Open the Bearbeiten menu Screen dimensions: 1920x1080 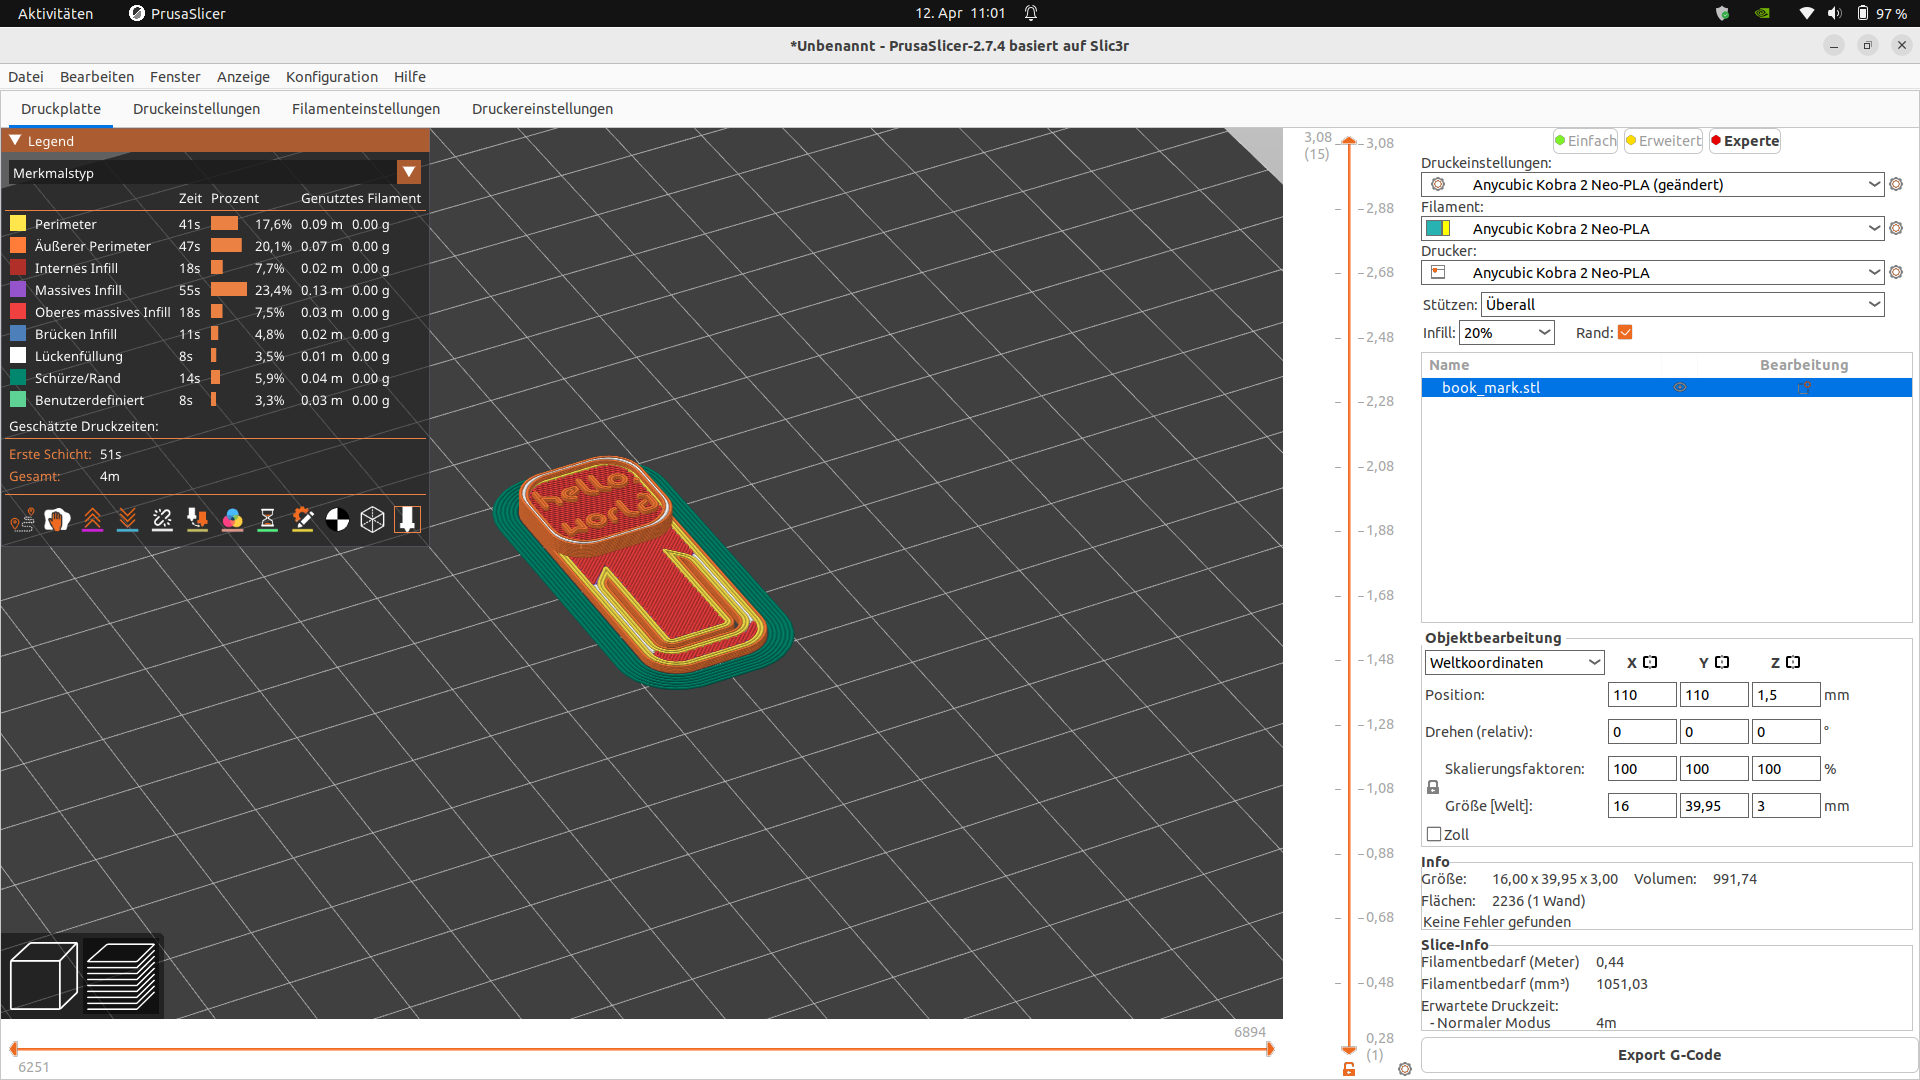pos(97,77)
